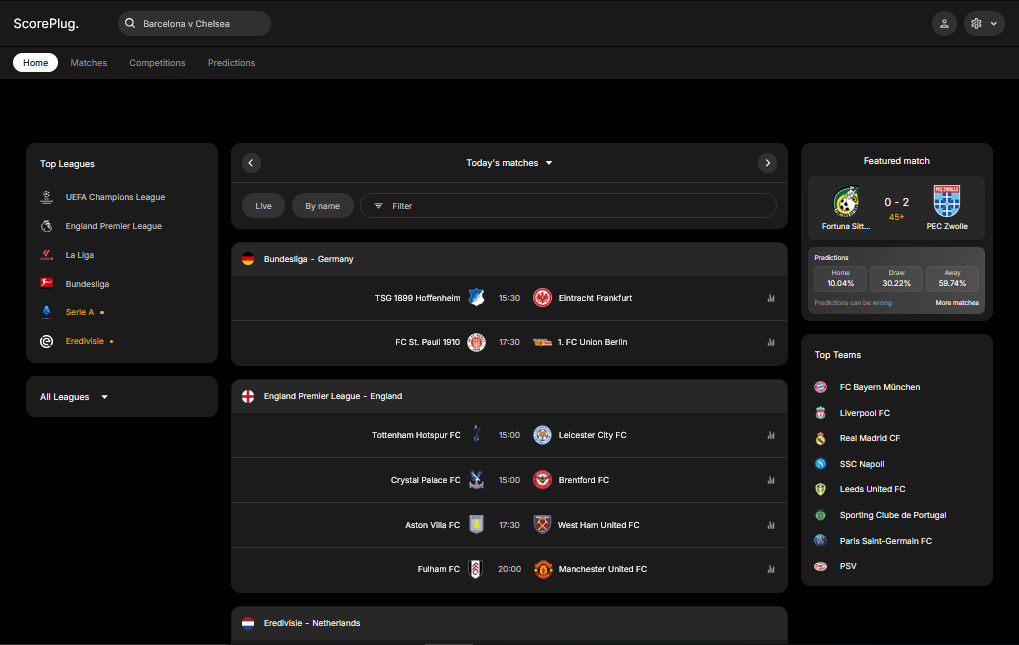Click the PEC Zwolle crest in Featured match
This screenshot has height=645, width=1019.
pos(946,201)
